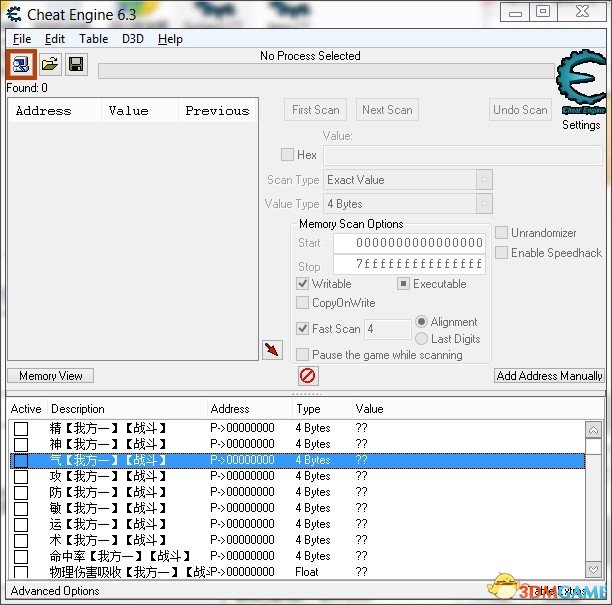Activate checkbox for 命中率【我方一】 entry

(21, 556)
